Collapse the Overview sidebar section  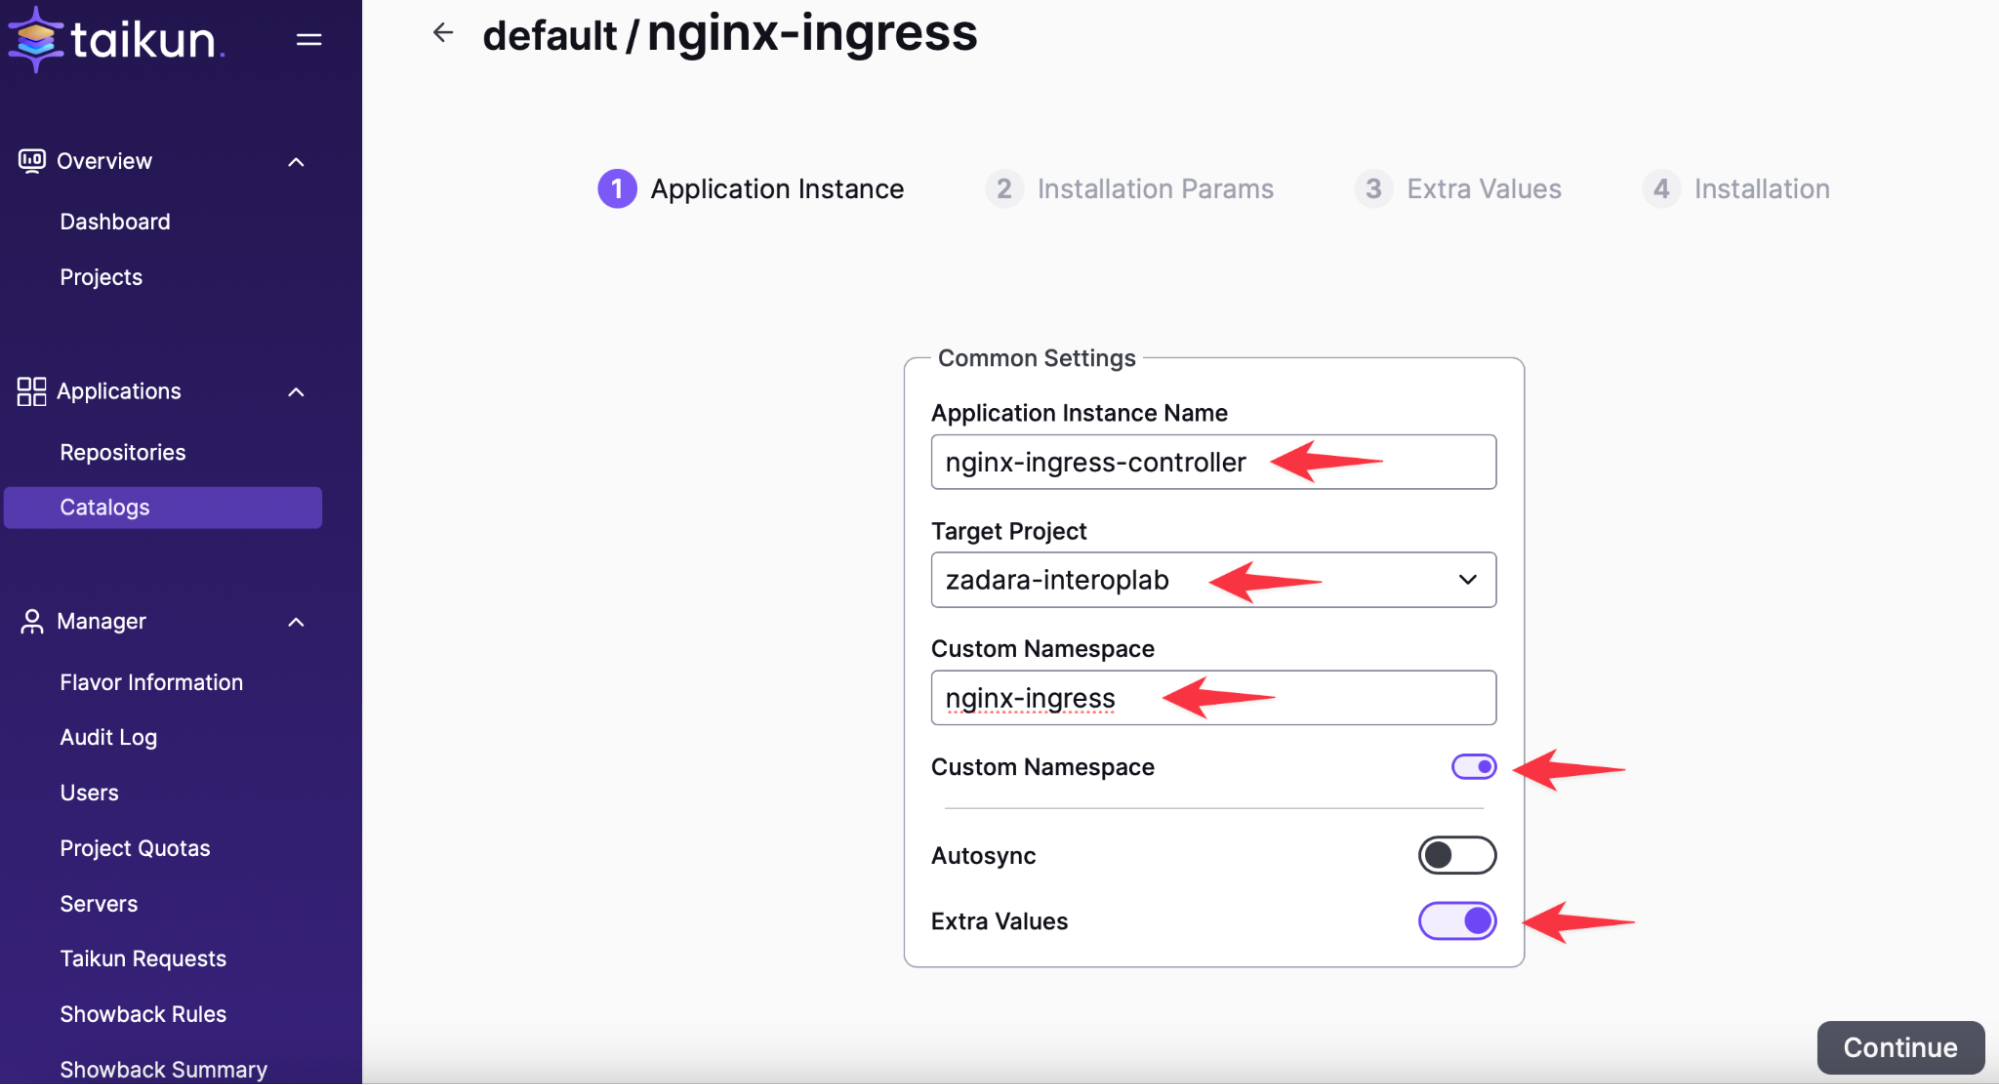[296, 162]
